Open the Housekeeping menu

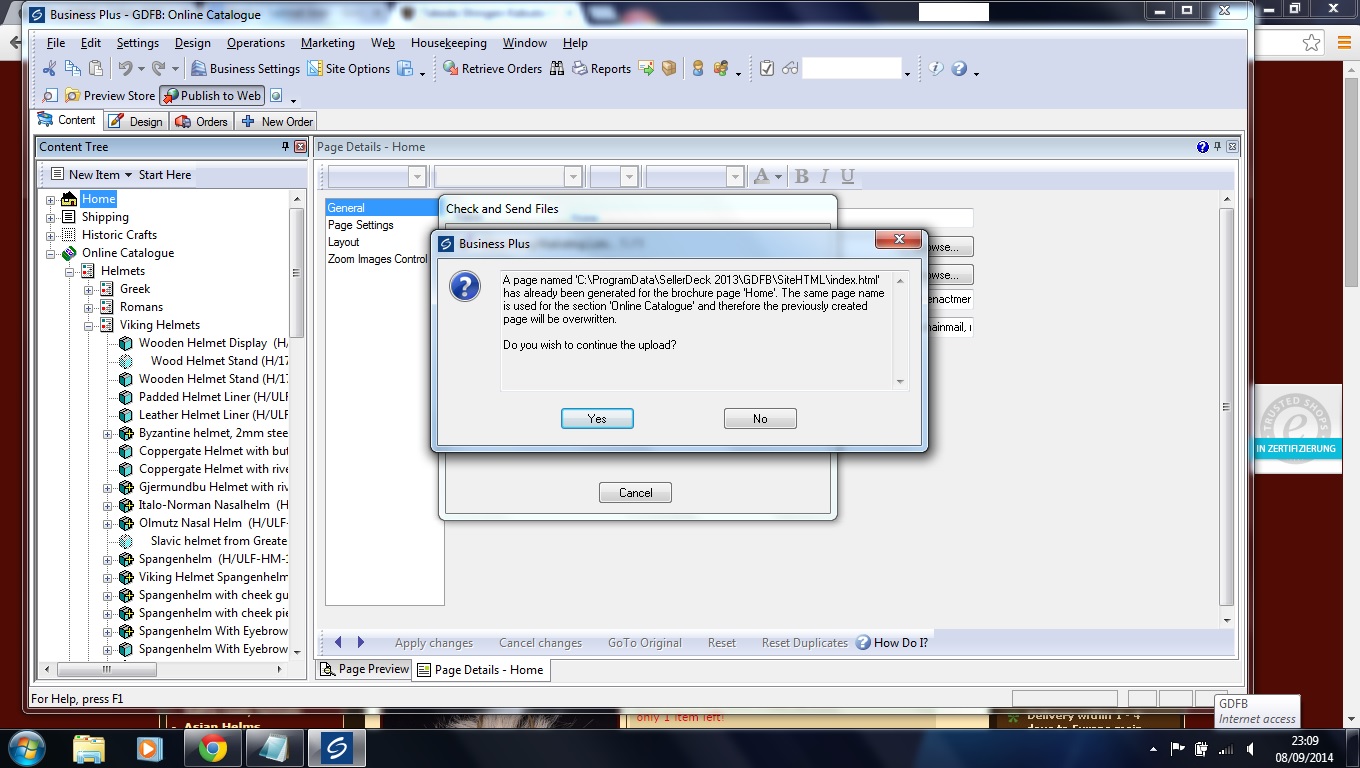pyautogui.click(x=448, y=43)
